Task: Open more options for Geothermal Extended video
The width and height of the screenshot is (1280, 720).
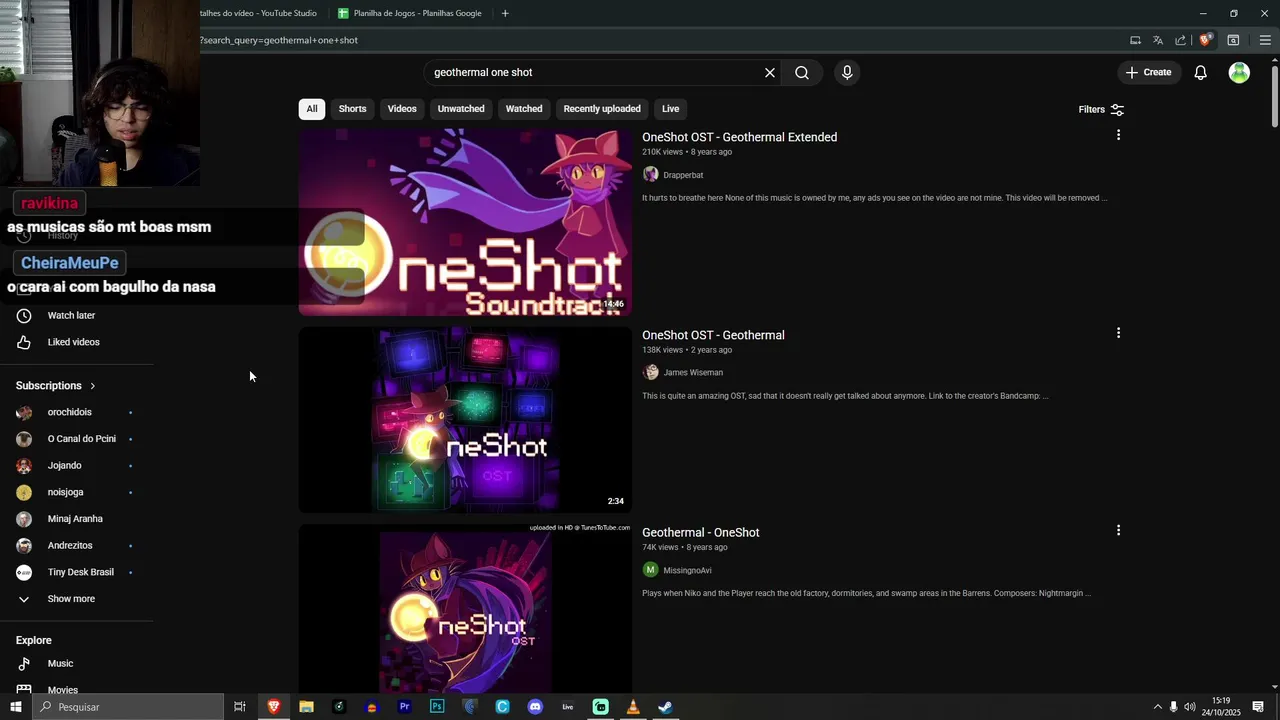Action: (1118, 135)
